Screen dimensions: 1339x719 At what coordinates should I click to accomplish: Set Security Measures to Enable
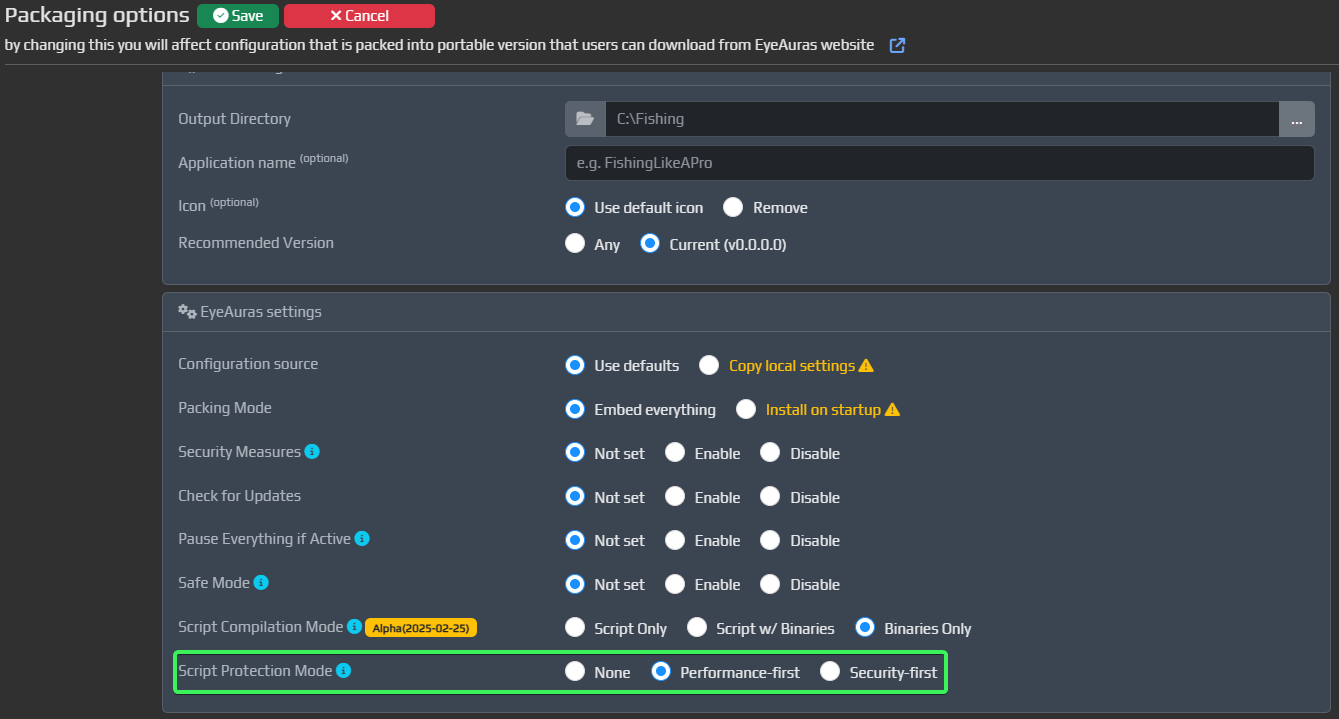click(x=675, y=453)
